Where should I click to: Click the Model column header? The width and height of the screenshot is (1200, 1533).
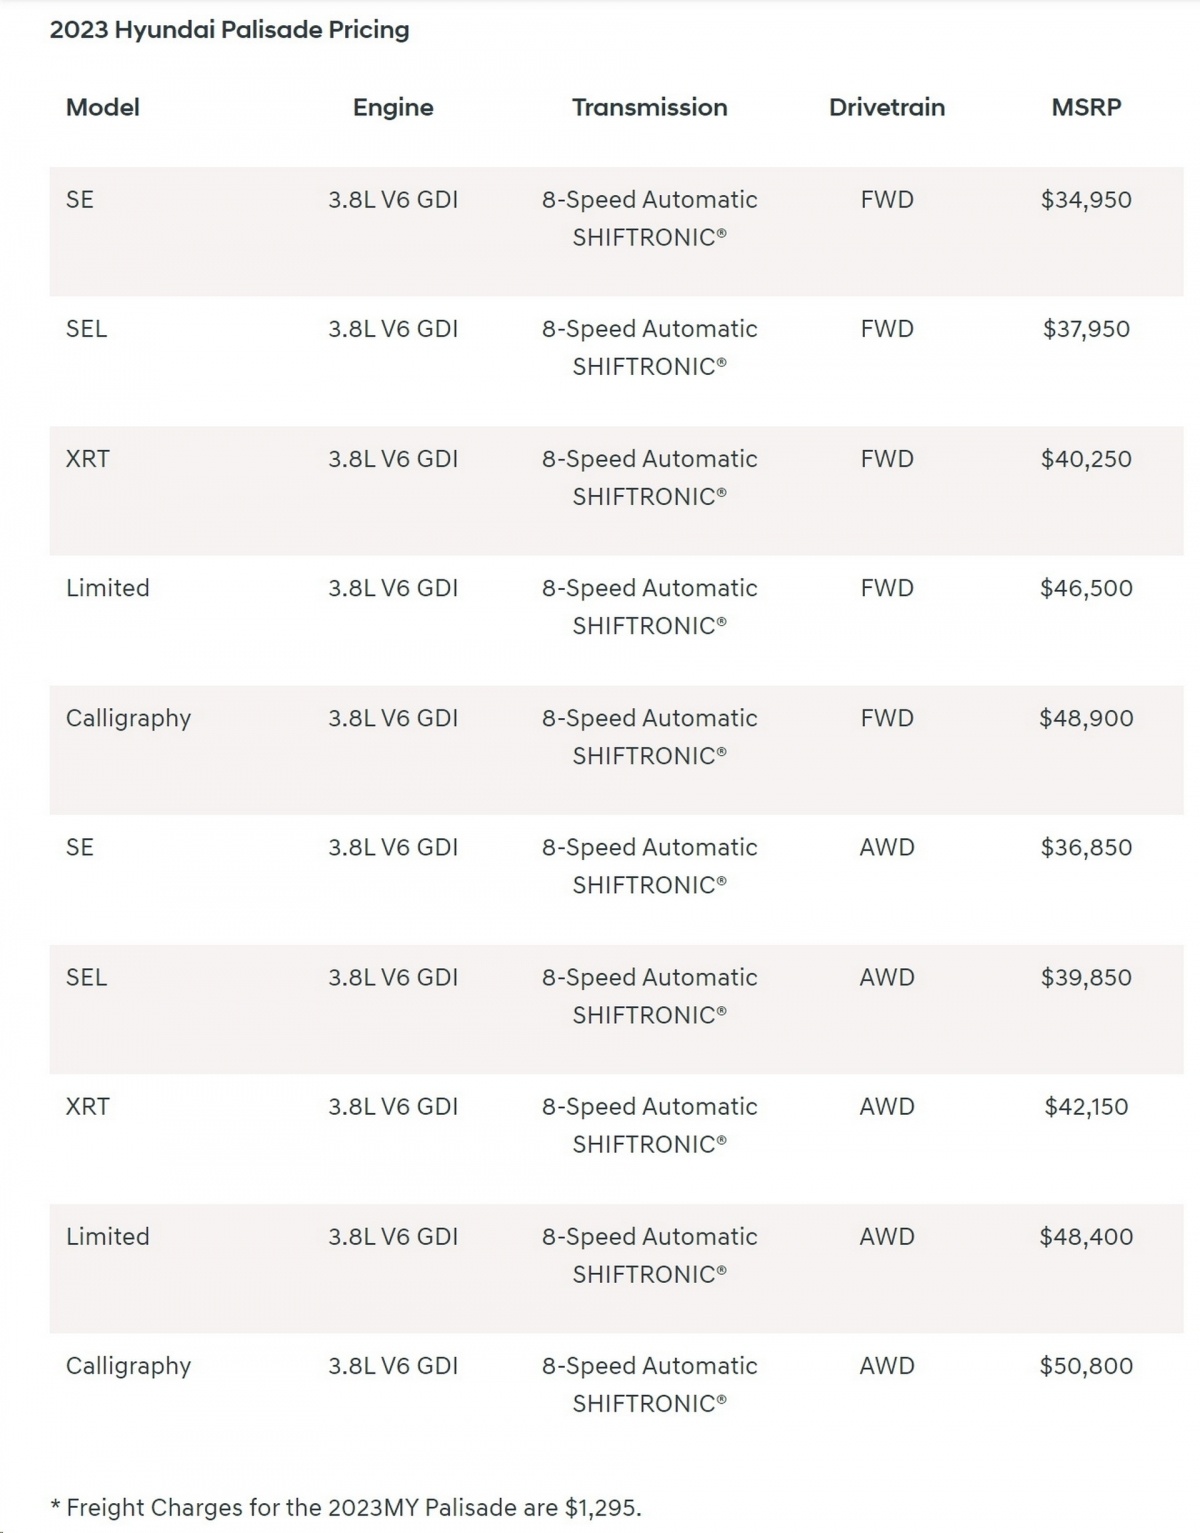click(x=102, y=107)
